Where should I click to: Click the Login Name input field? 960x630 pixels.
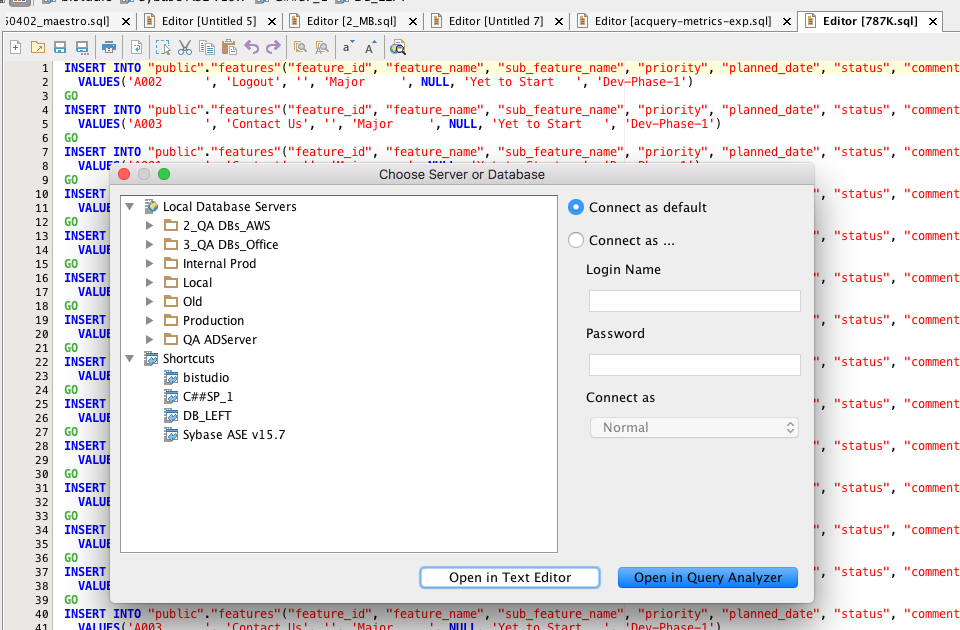coord(694,301)
